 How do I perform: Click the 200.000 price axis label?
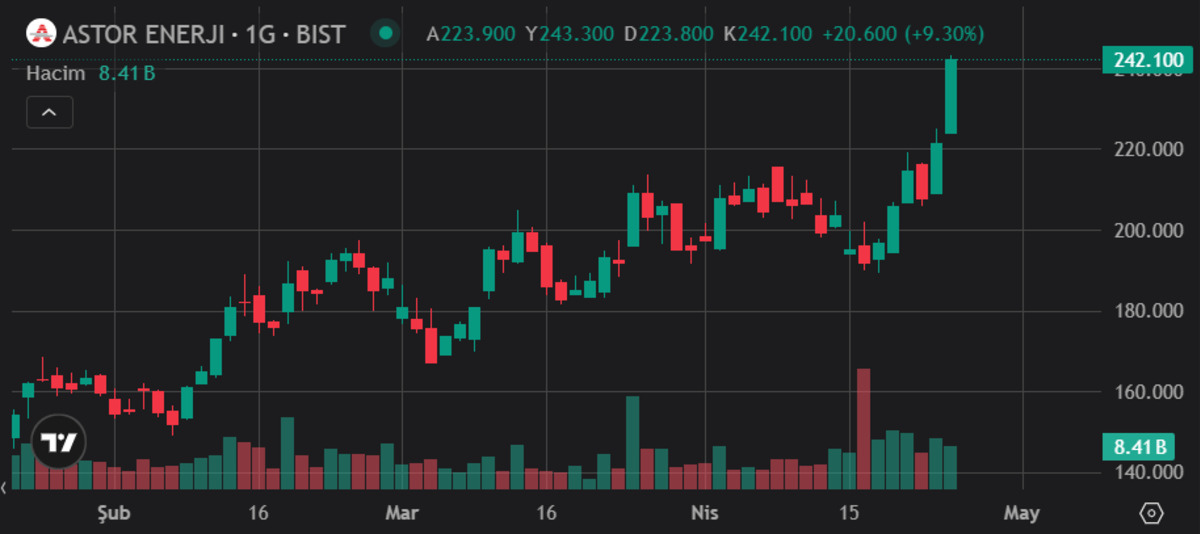pyautogui.click(x=1147, y=231)
